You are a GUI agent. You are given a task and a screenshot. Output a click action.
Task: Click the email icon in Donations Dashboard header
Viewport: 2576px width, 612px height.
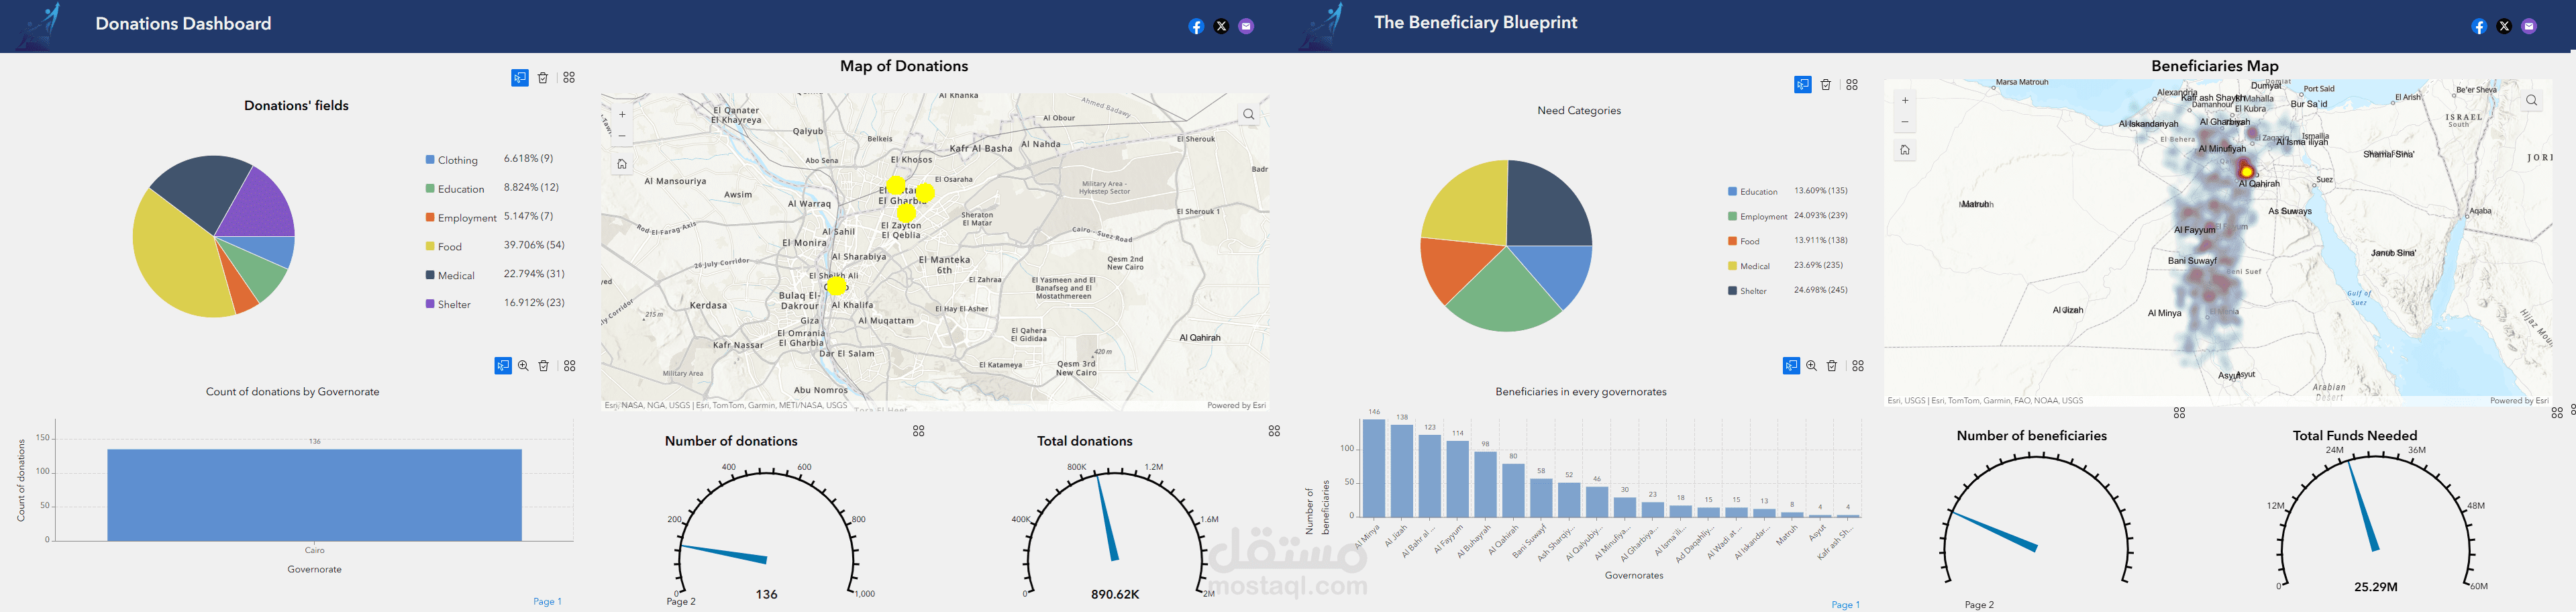(x=1246, y=27)
